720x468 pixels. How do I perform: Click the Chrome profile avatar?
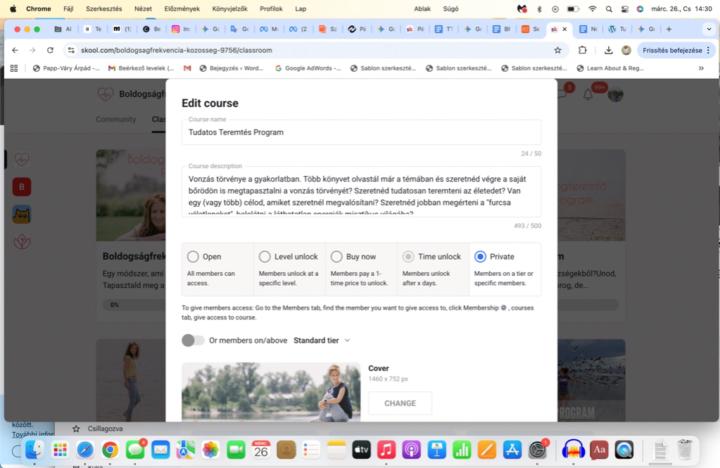tap(626, 50)
